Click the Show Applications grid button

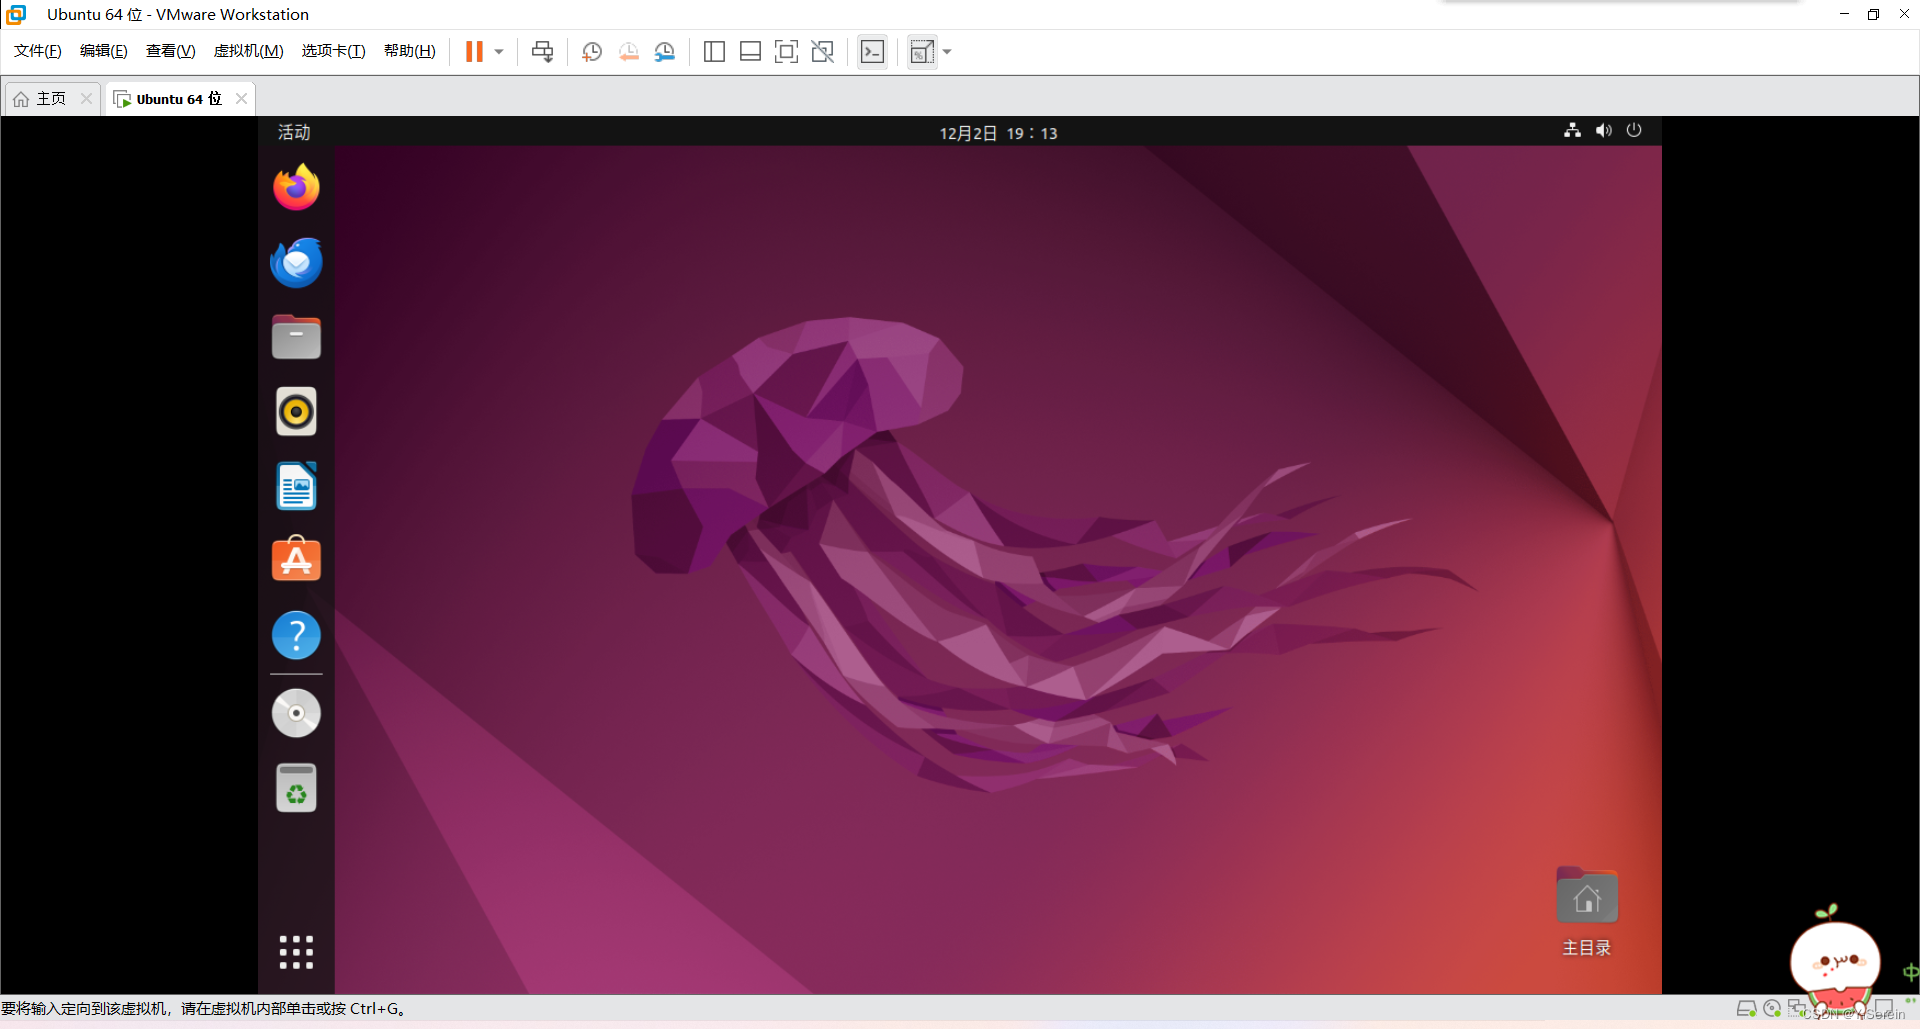click(296, 952)
